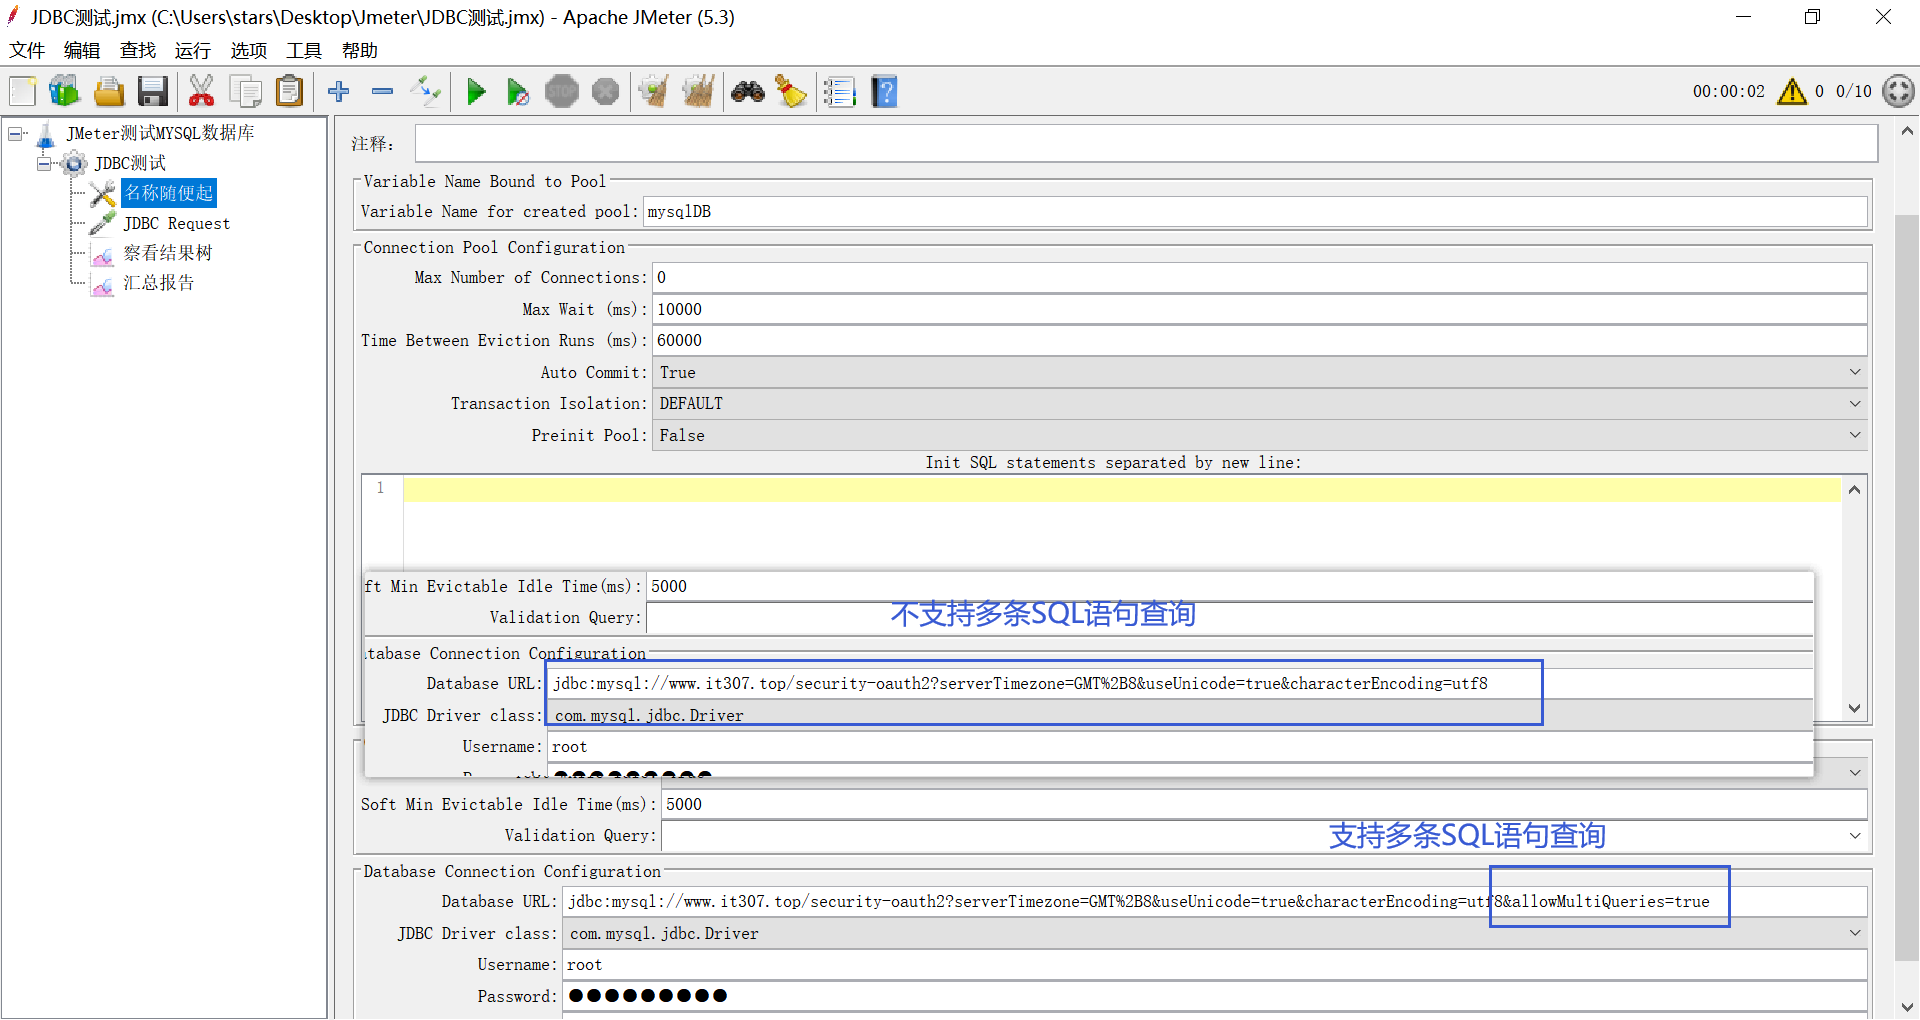1920x1020 pixels.
Task: Open the Preinit Pool dropdown
Action: point(1854,435)
